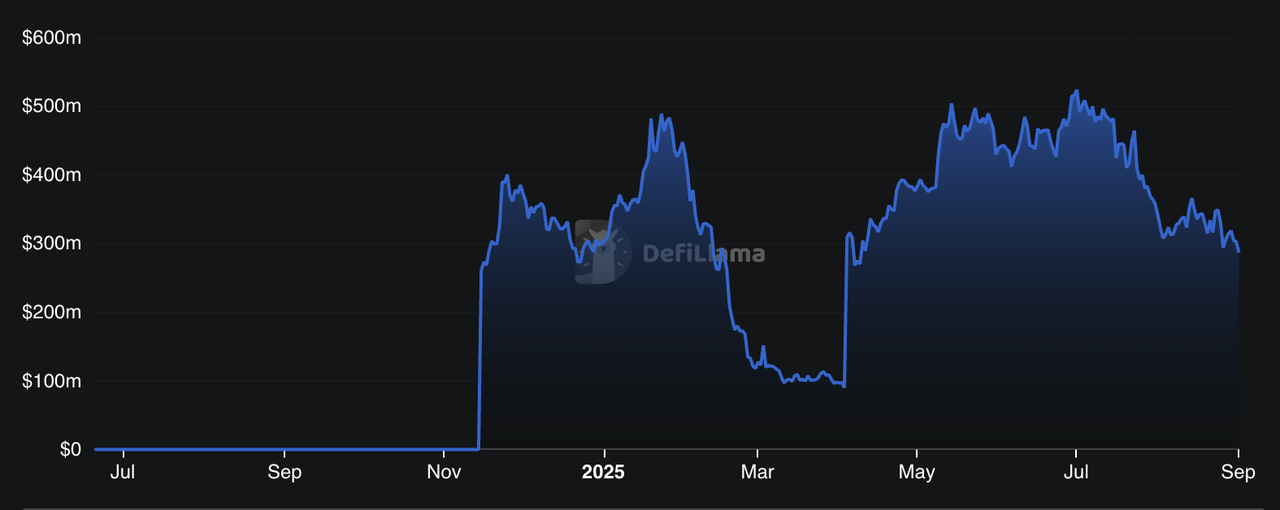Click the $600m y-axis label
Image resolution: width=1280 pixels, height=510 pixels.
(x=50, y=38)
